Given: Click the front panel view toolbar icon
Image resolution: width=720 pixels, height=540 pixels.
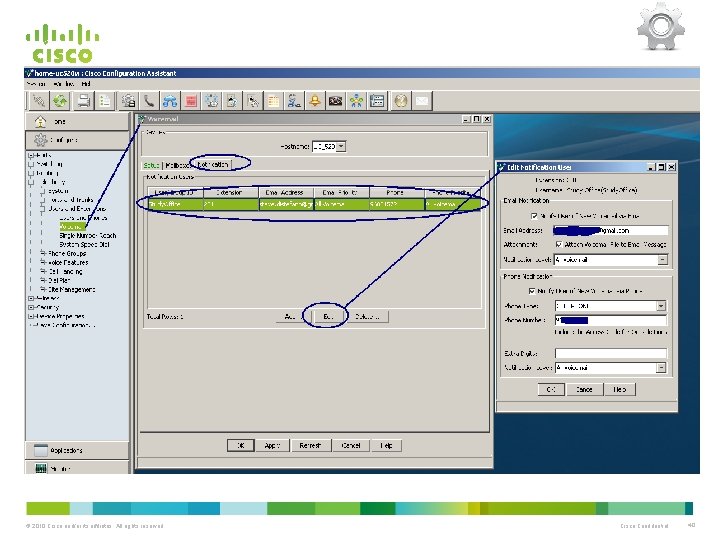Looking at the screenshot, I should tap(377, 101).
